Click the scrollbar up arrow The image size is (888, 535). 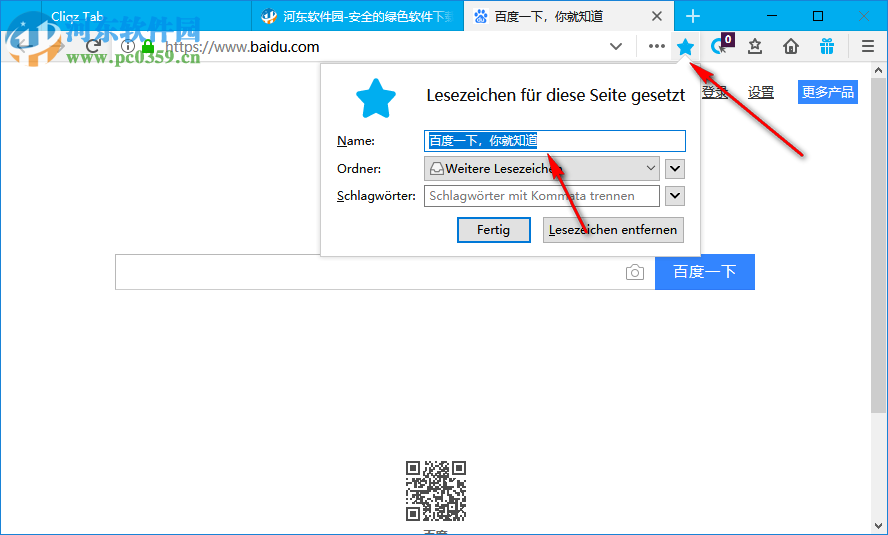pos(878,71)
